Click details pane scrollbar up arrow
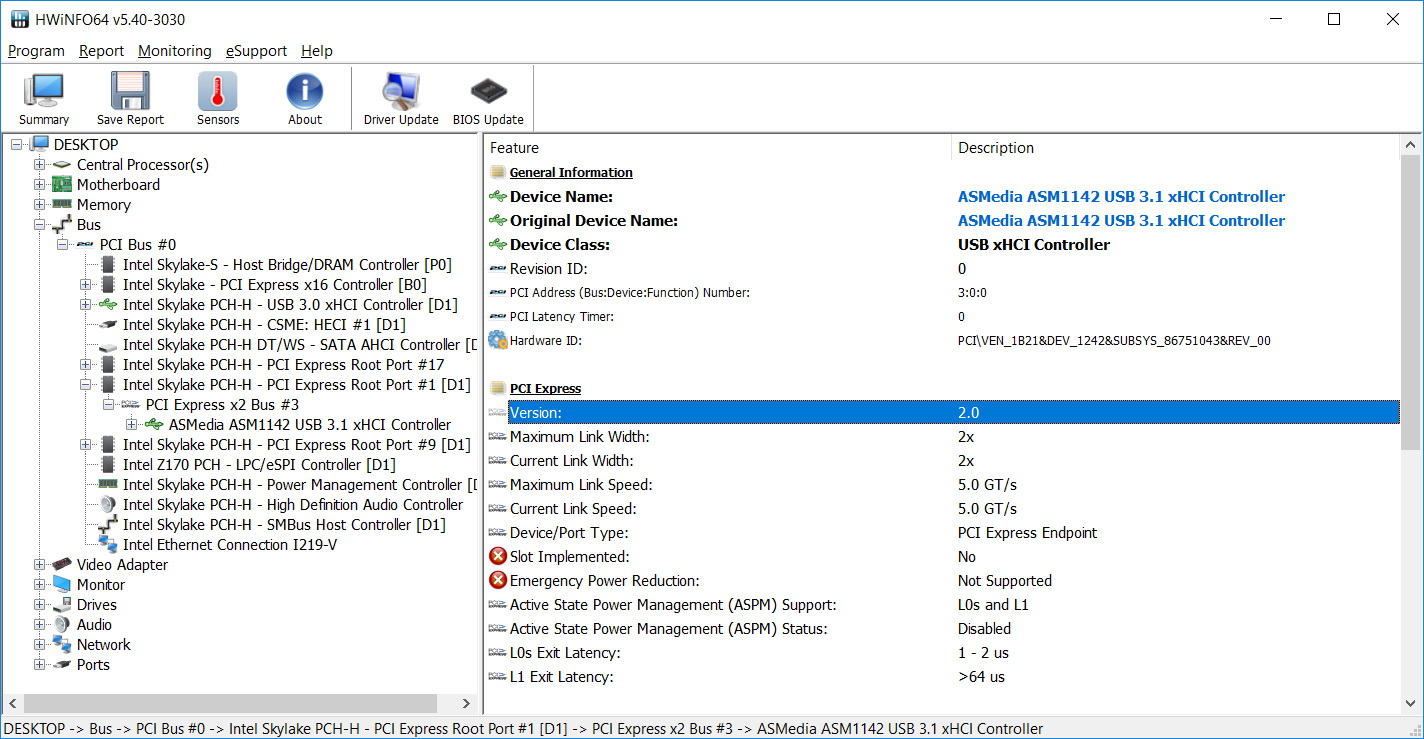This screenshot has width=1424, height=739. [x=1411, y=146]
